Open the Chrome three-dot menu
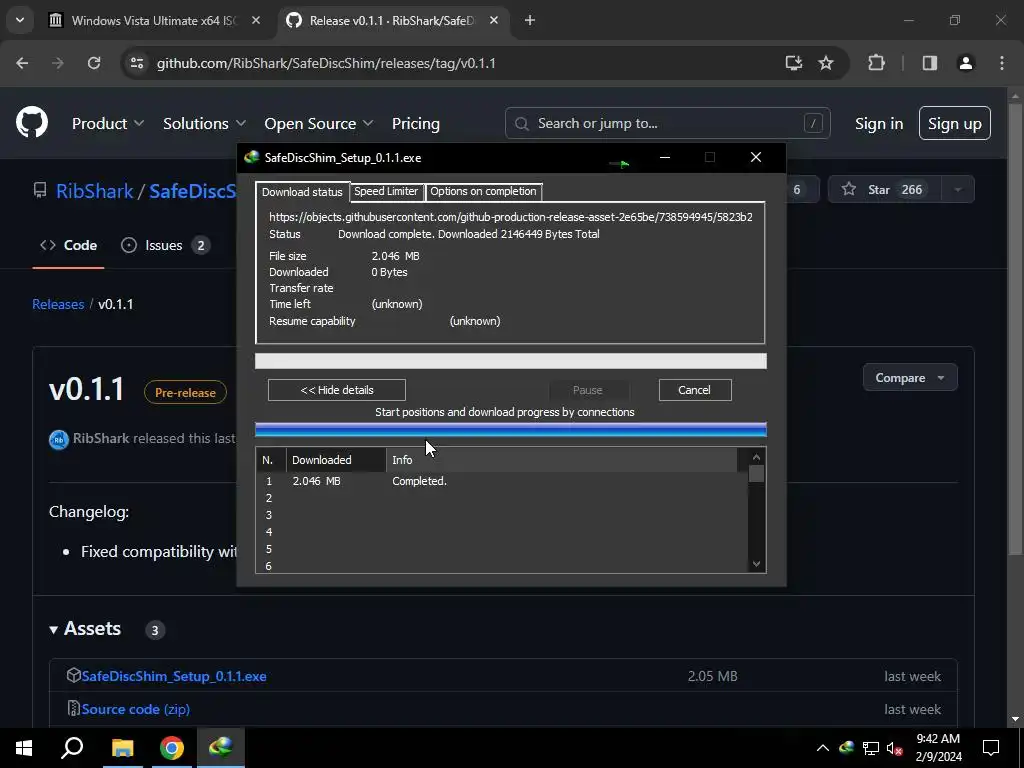The height and width of the screenshot is (768, 1024). point(1002,63)
